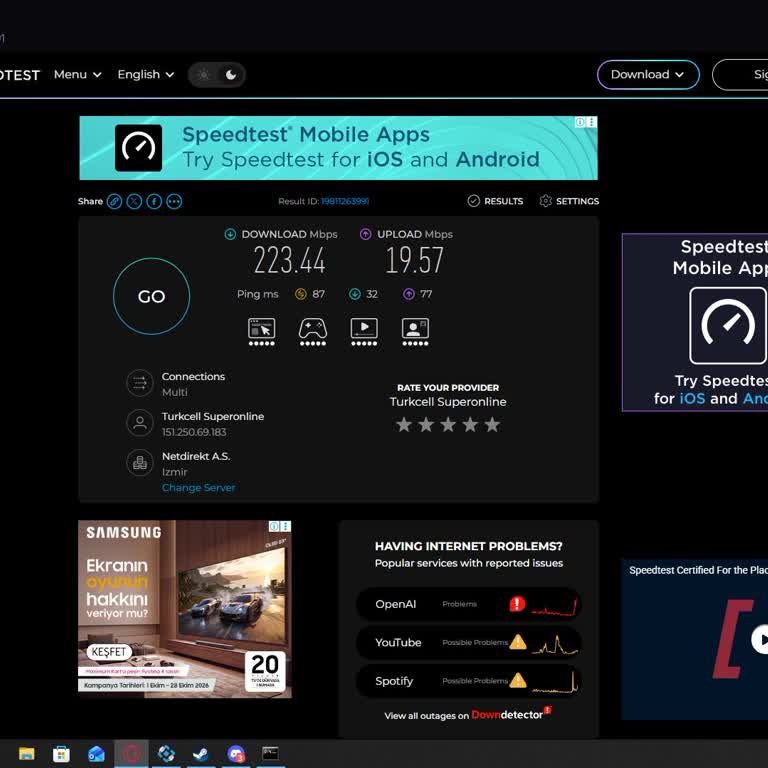Open Microsoft Store from the taskbar
Viewport: 768px width, 768px height.
(61, 753)
